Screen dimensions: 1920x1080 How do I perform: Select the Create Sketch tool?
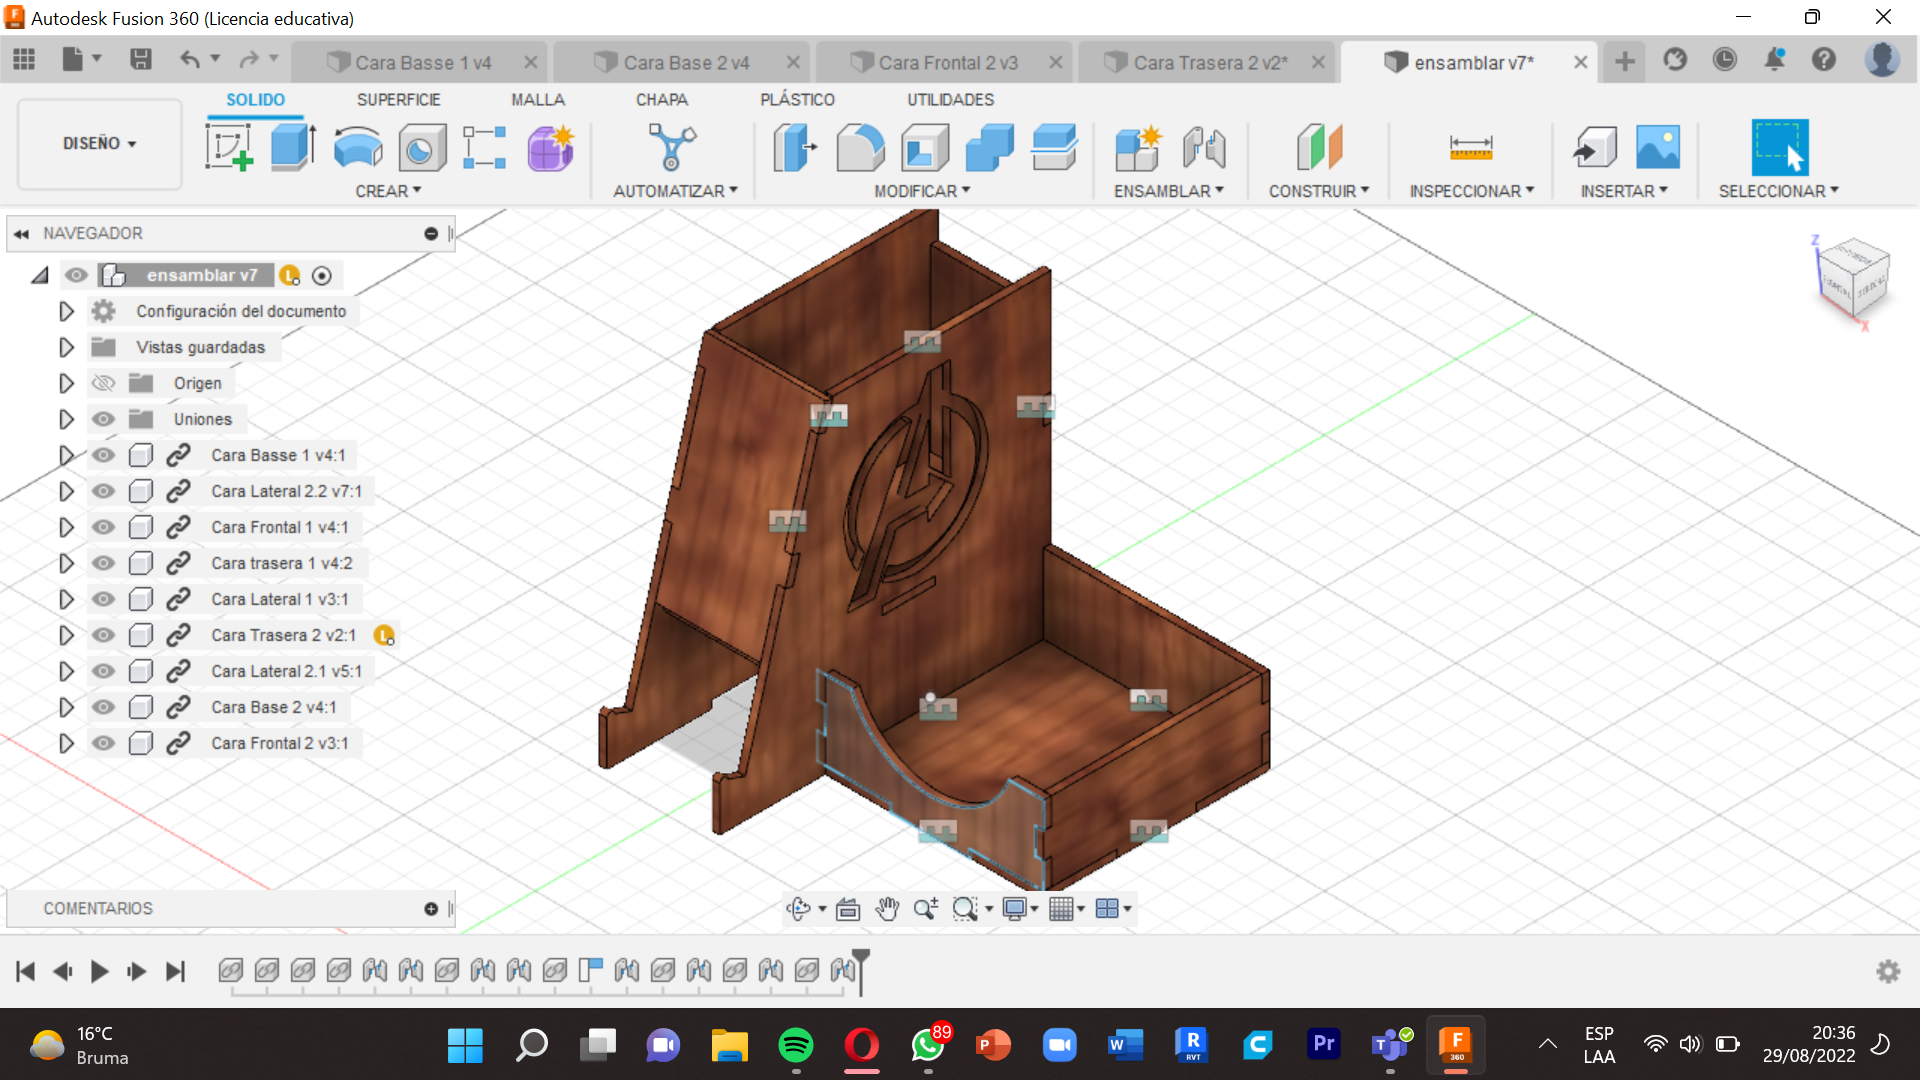point(228,147)
